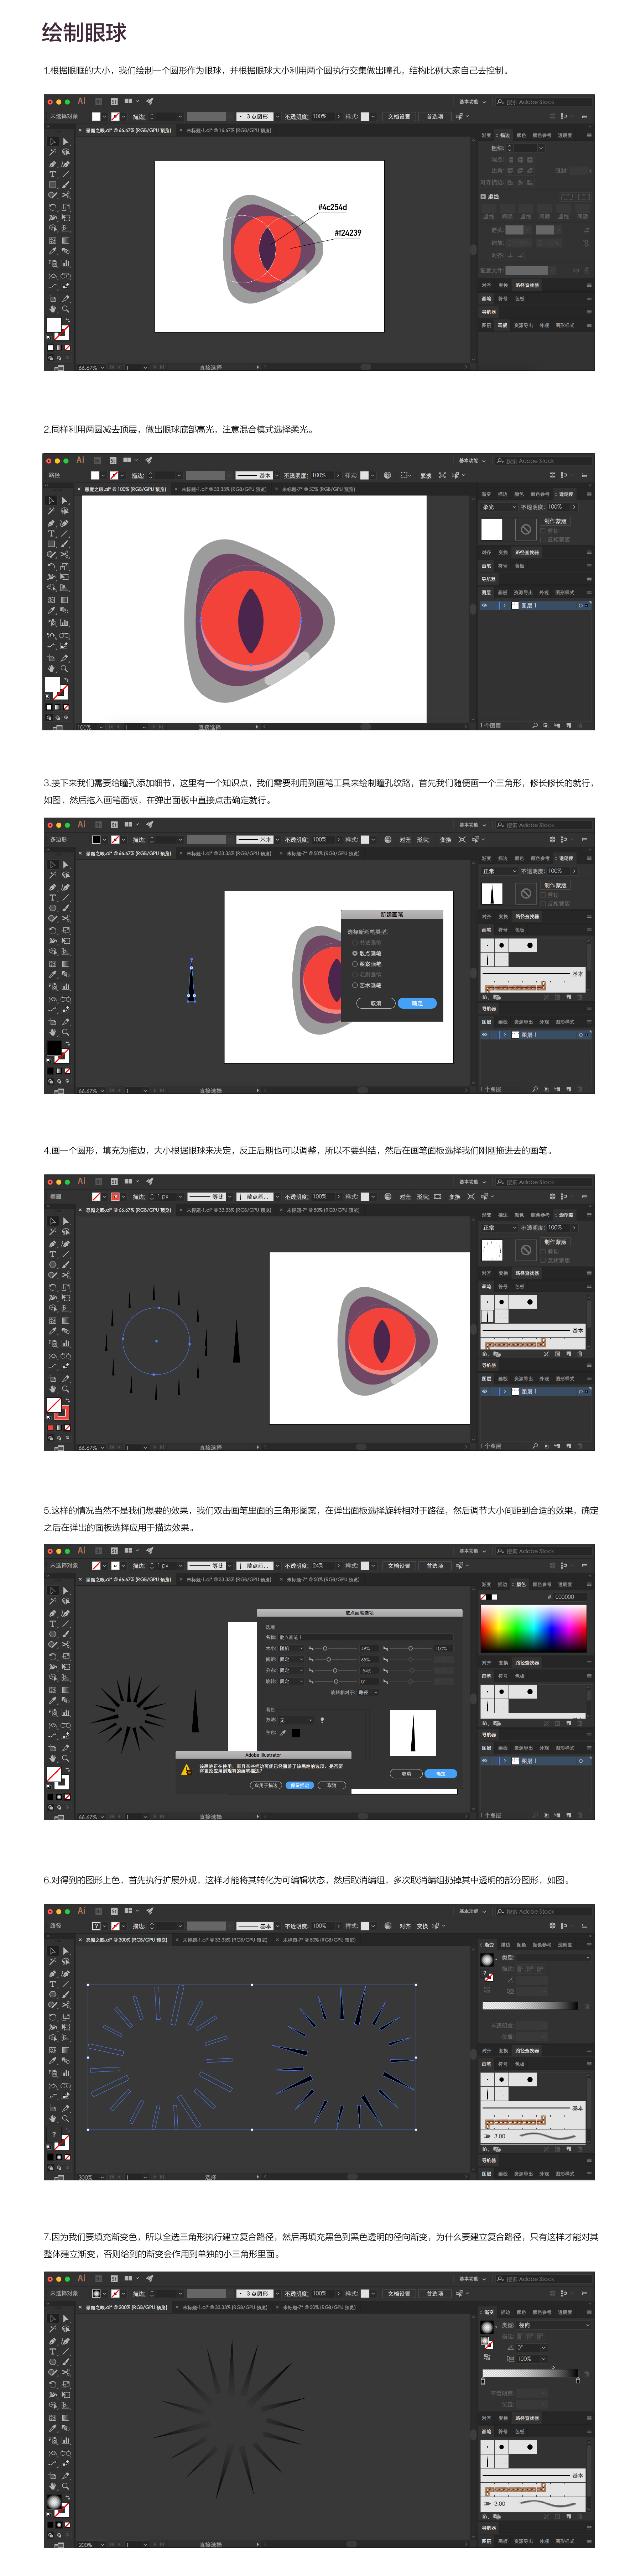Toggle 图层 1 visibility eye in step 5 screenshot
641x2576 pixels.
[485, 1761]
